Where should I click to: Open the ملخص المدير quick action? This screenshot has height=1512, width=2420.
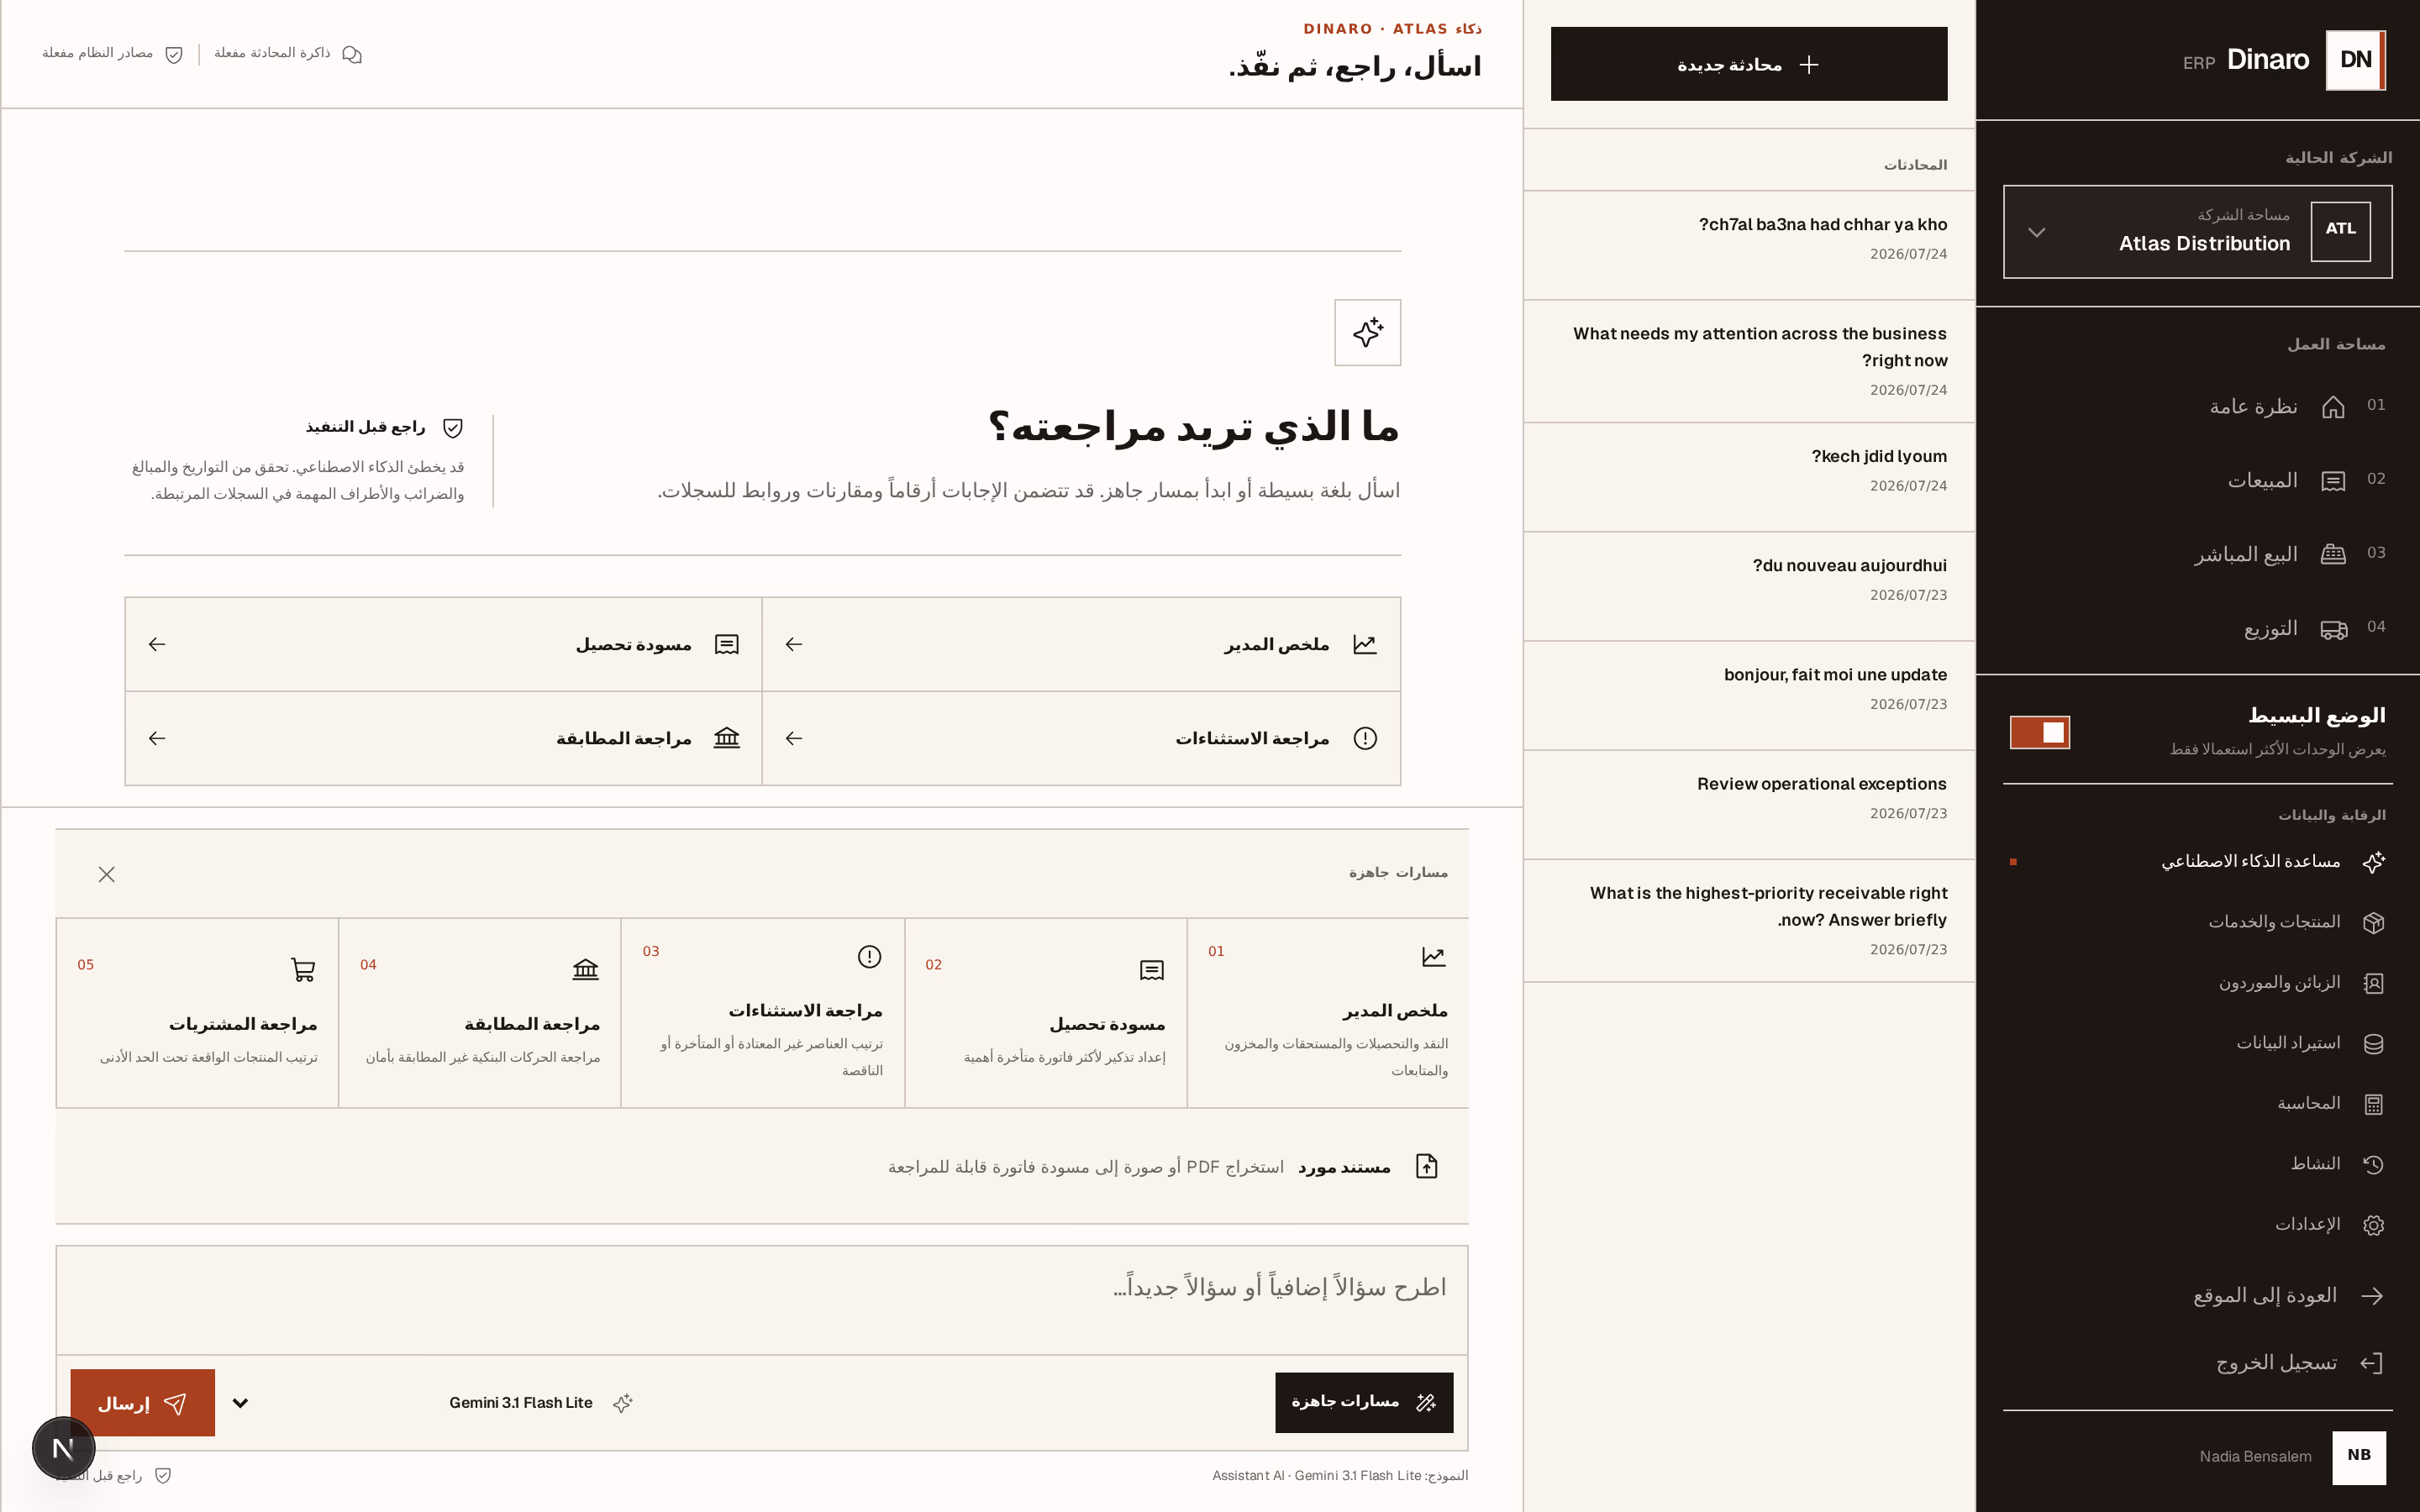pyautogui.click(x=1081, y=644)
